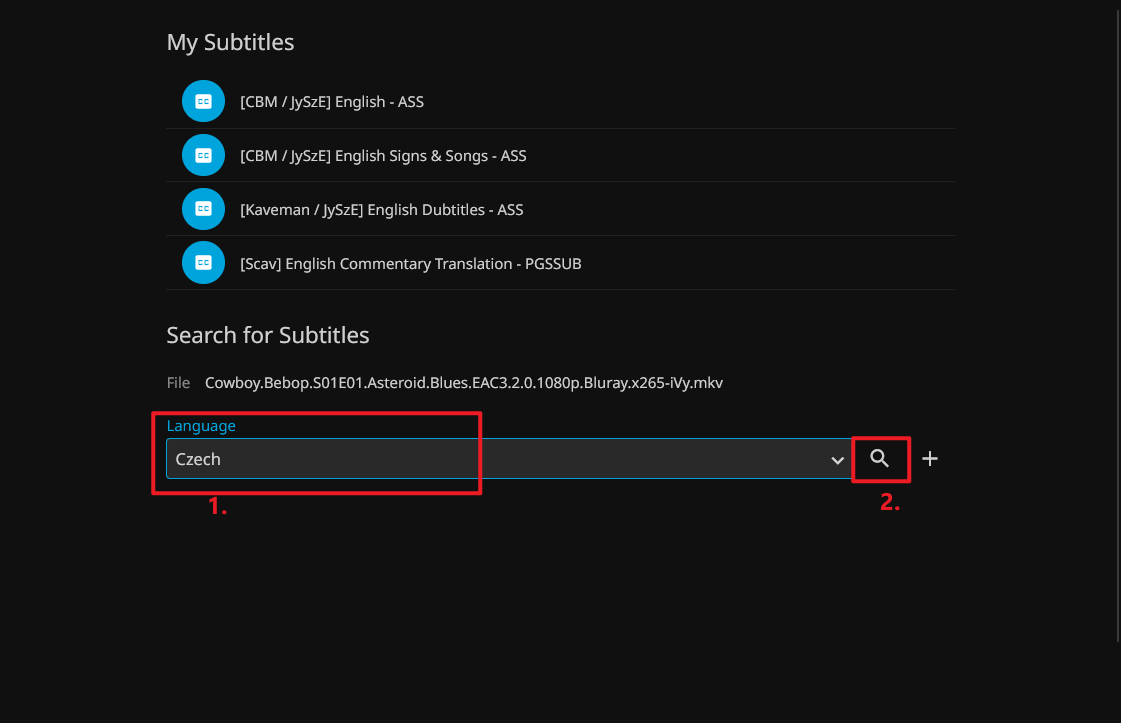Image resolution: width=1121 pixels, height=723 pixels.
Task: Click the Language field label
Action: pyautogui.click(x=201, y=426)
